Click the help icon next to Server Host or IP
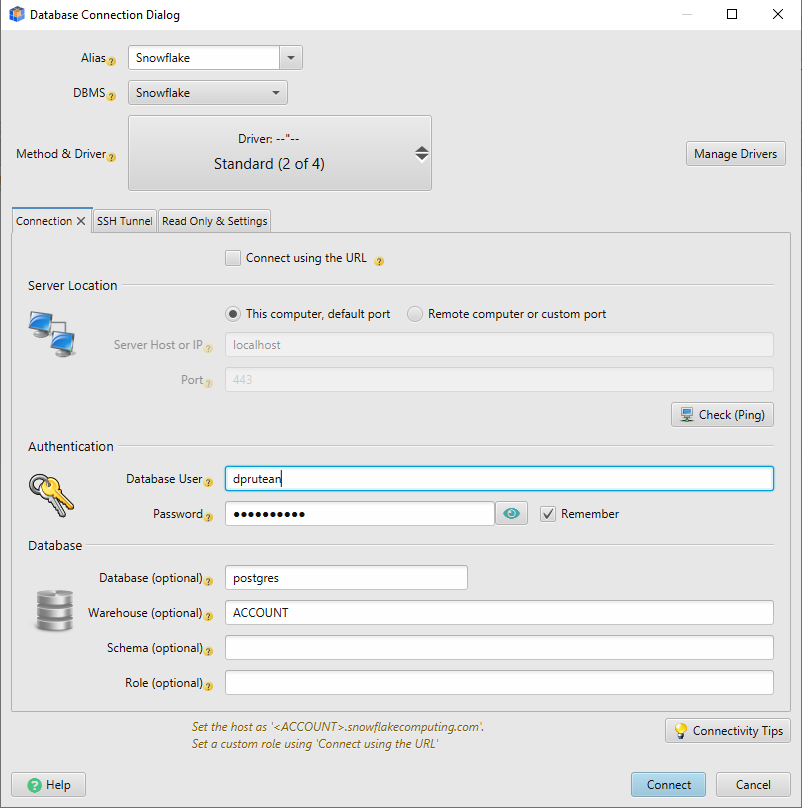 click(208, 348)
